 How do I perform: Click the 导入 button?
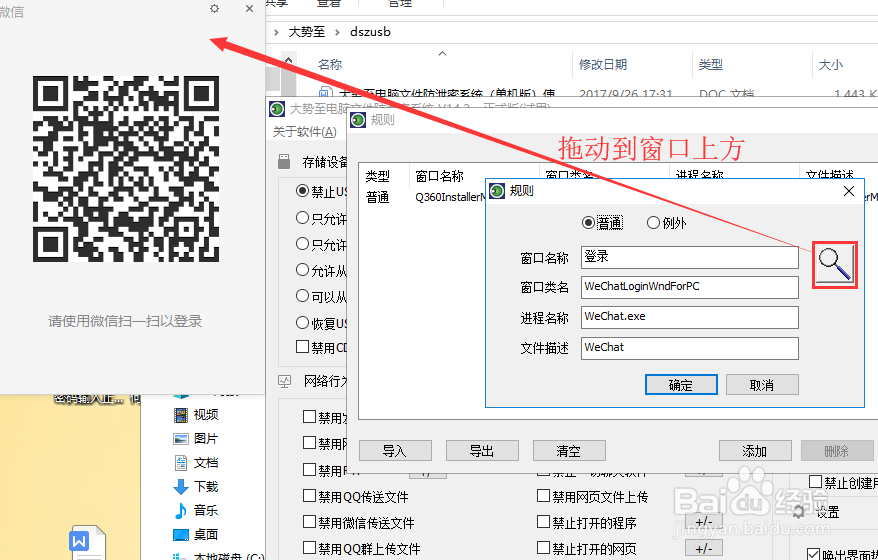pyautogui.click(x=395, y=451)
